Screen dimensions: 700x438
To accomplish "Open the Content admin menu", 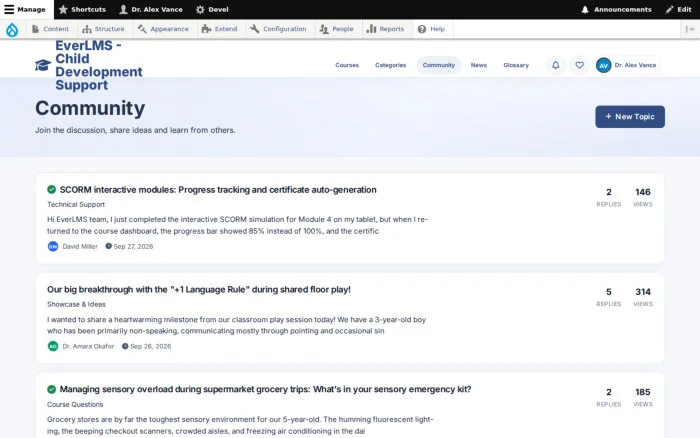I will (50, 29).
